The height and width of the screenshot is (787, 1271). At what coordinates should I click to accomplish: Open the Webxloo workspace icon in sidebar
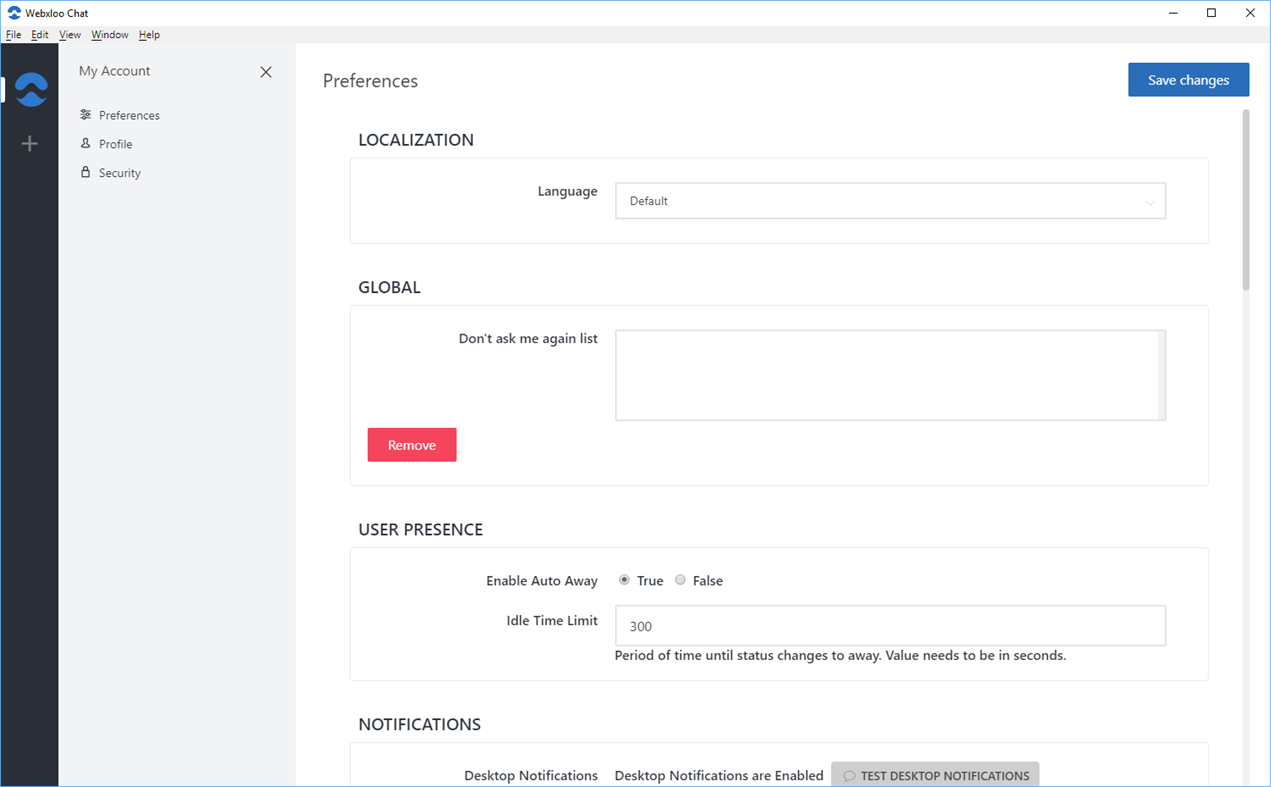31,90
